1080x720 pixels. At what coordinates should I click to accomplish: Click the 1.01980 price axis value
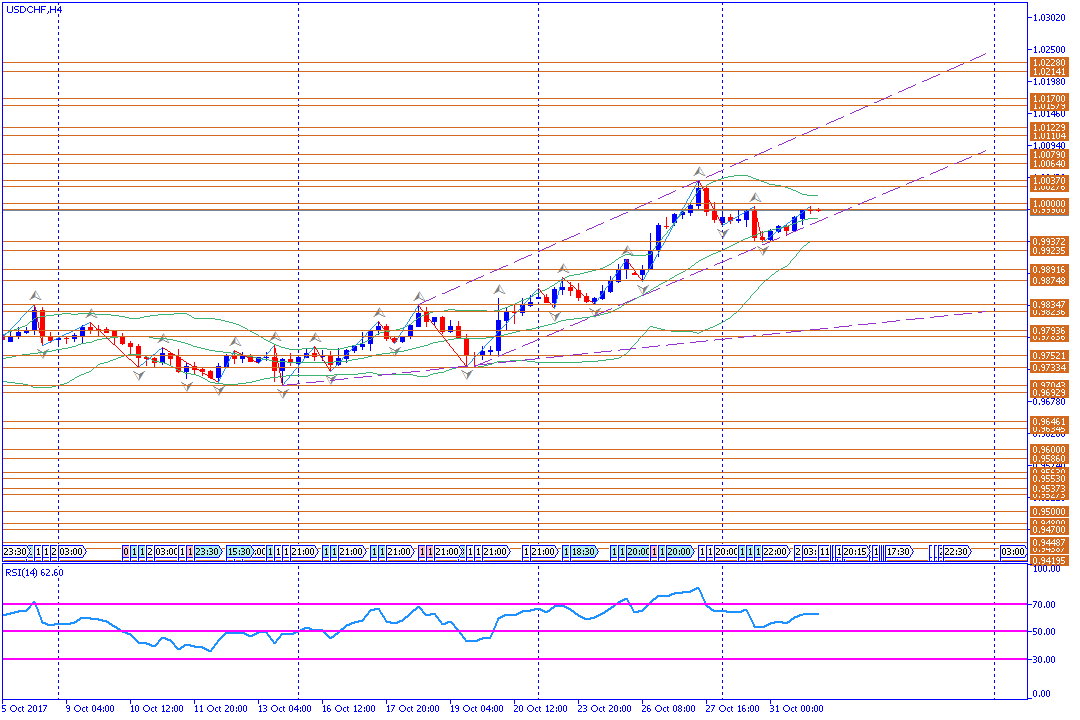click(x=1049, y=82)
